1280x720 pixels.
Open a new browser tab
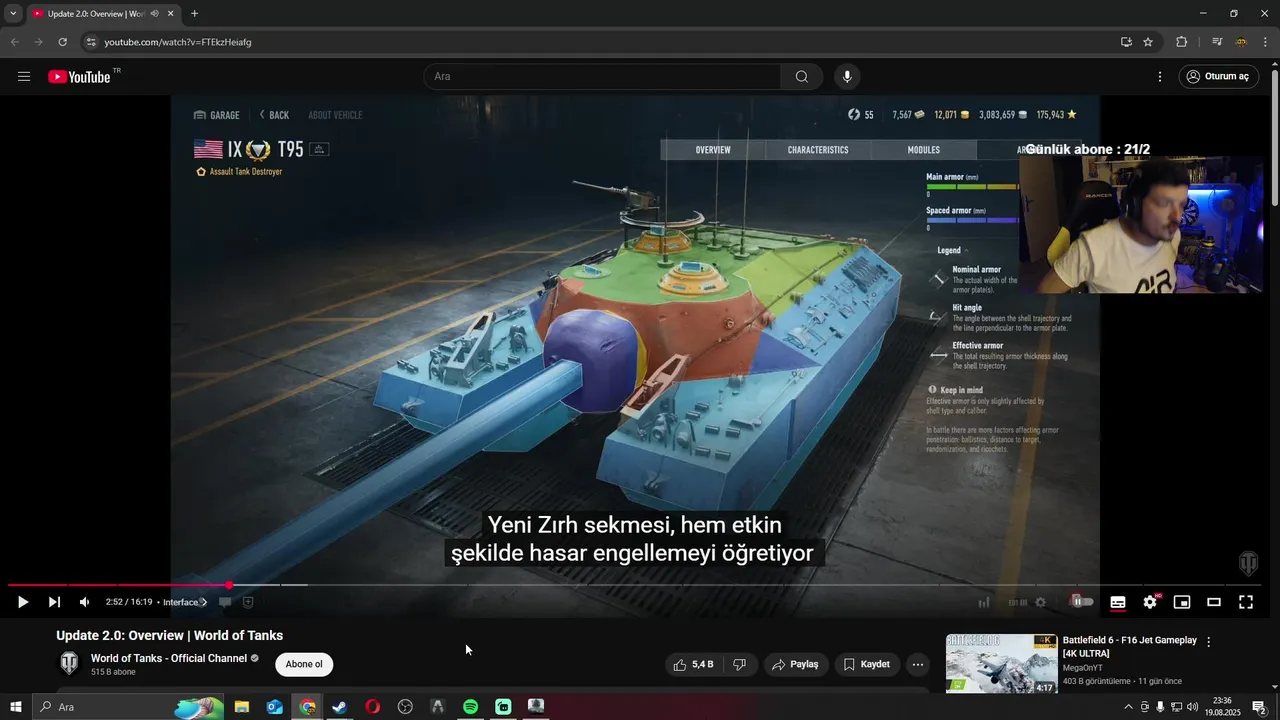tap(194, 14)
